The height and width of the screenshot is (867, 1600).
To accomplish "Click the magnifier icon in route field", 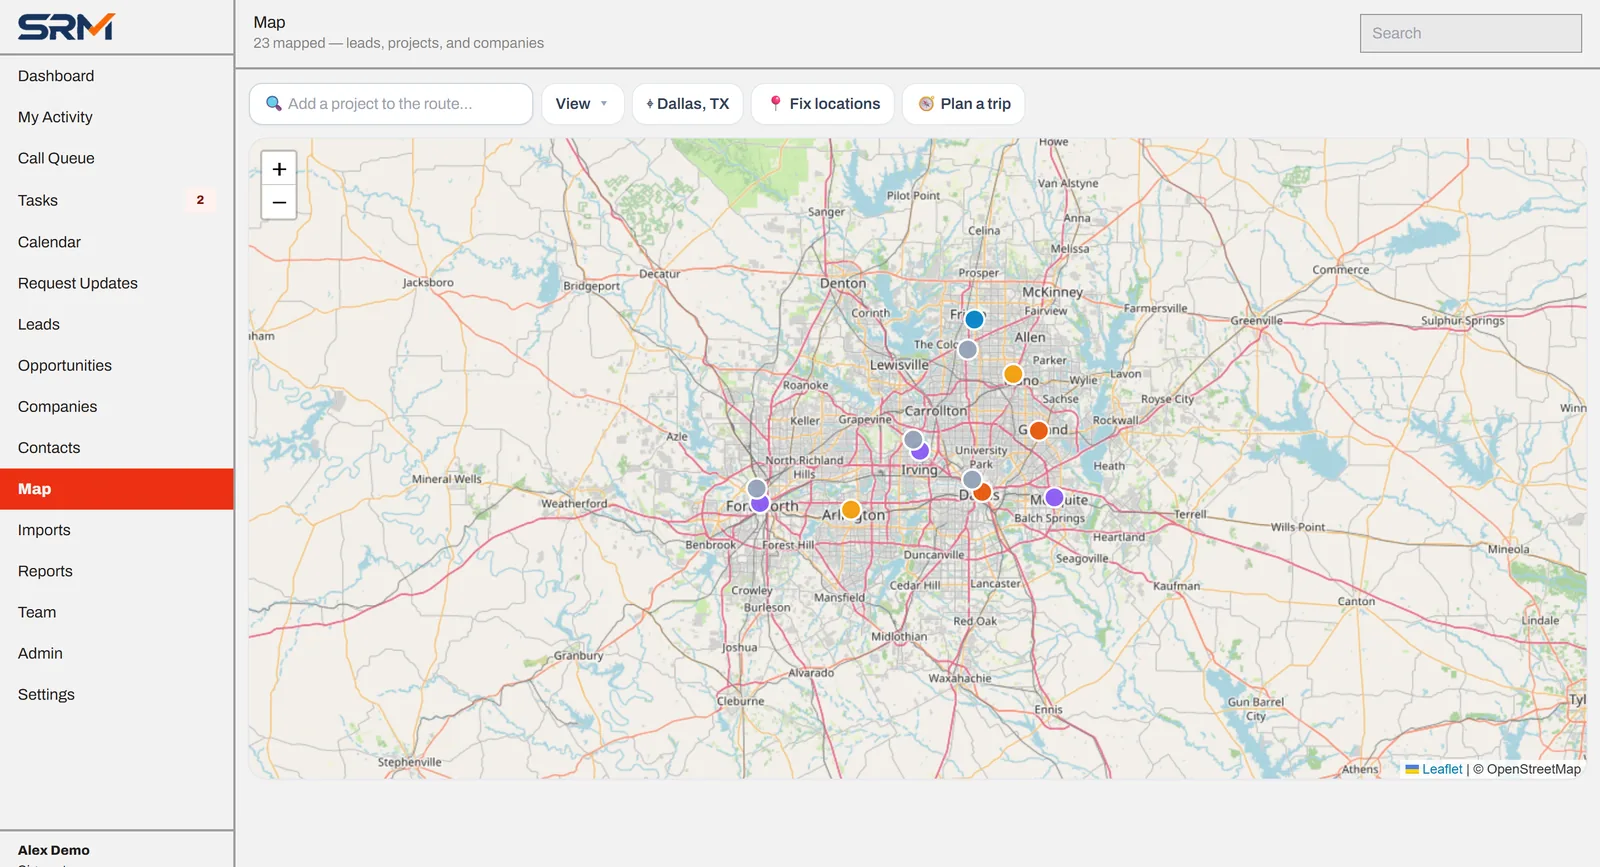I will 273,103.
